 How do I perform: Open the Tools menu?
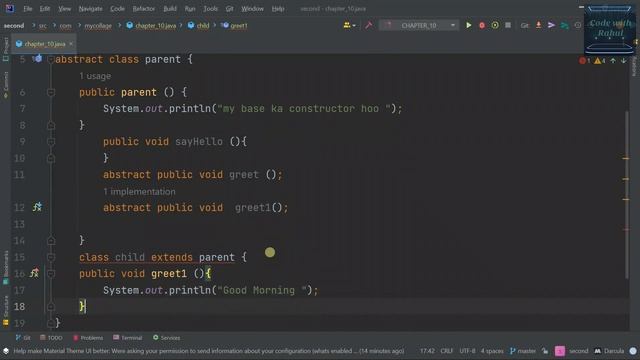click(210, 9)
